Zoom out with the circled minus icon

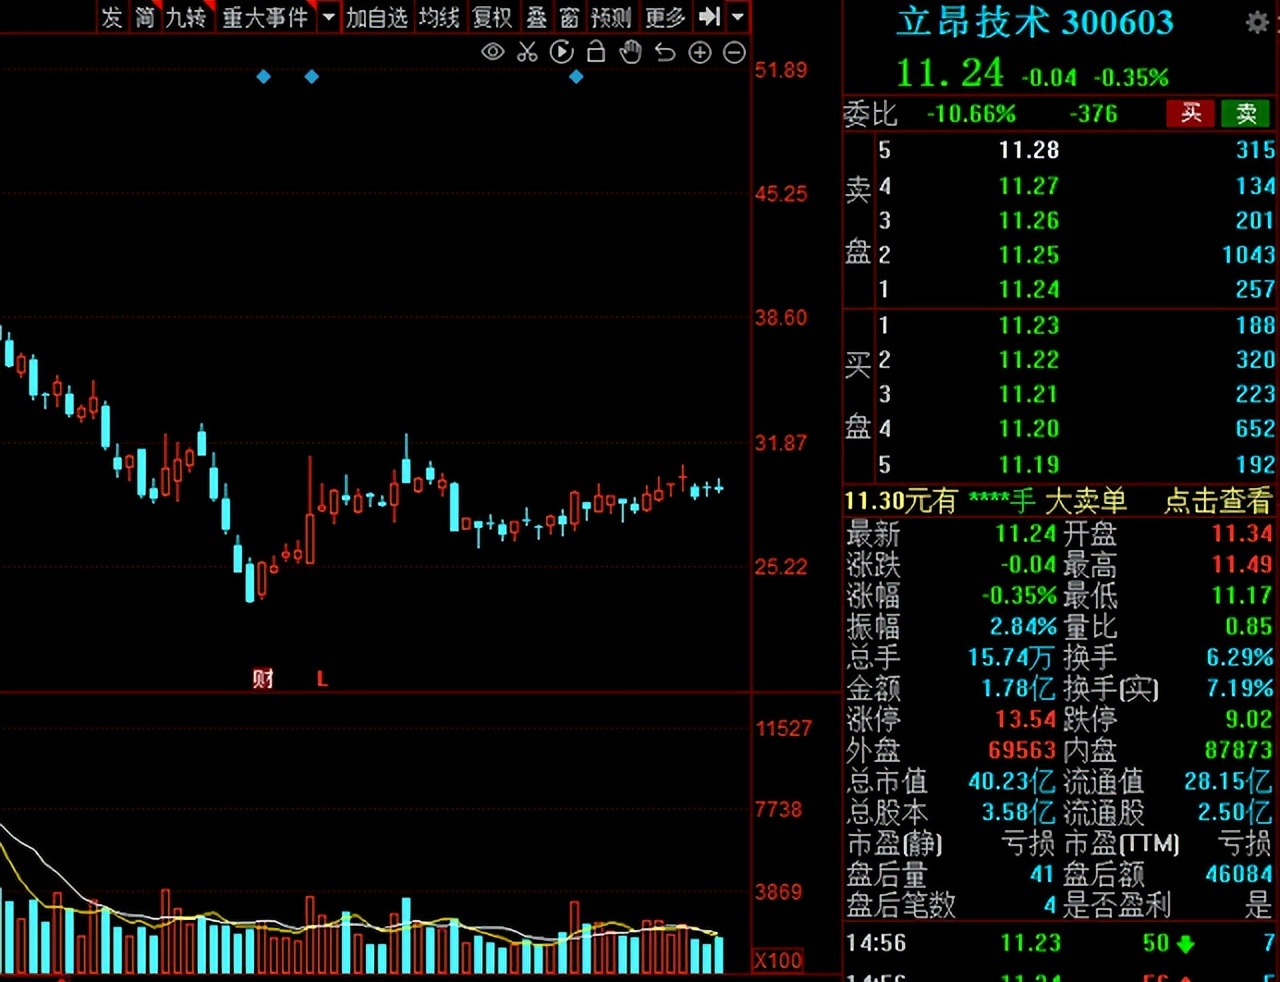(734, 53)
